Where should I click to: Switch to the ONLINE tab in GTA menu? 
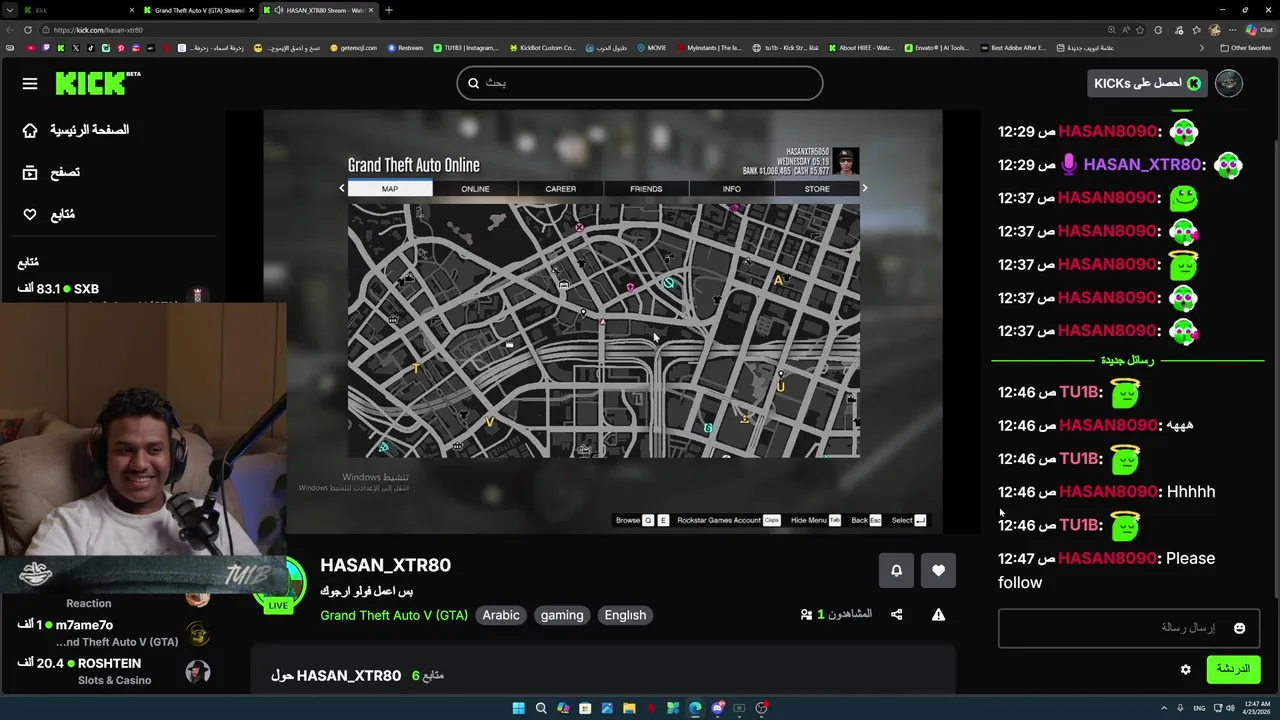point(475,188)
